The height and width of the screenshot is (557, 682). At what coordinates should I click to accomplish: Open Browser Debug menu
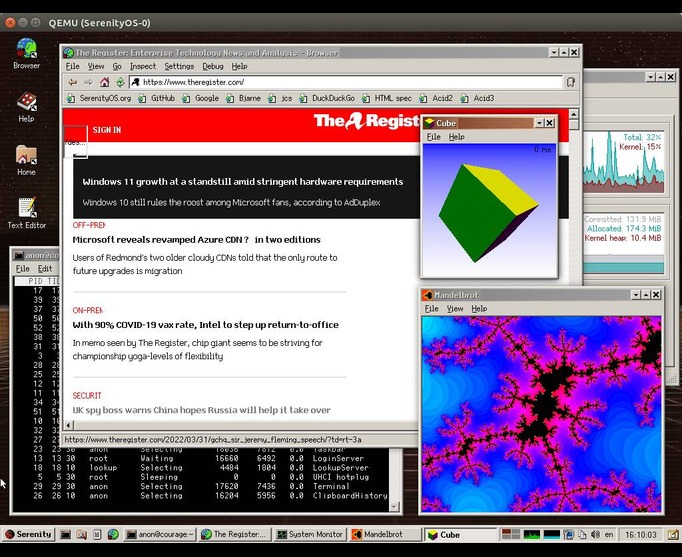[213, 67]
